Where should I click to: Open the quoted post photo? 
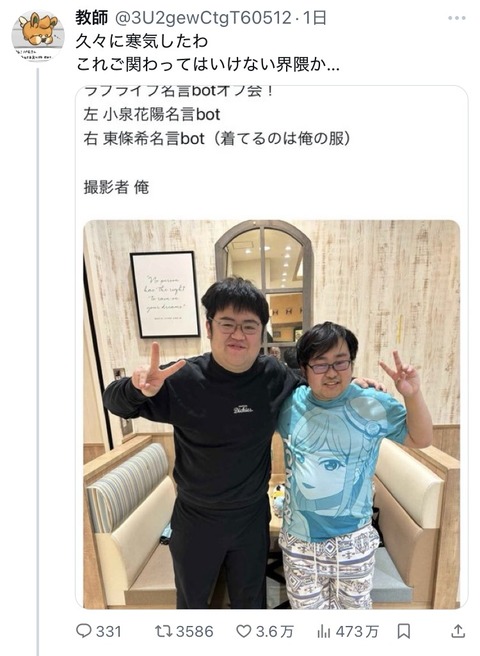(271, 414)
